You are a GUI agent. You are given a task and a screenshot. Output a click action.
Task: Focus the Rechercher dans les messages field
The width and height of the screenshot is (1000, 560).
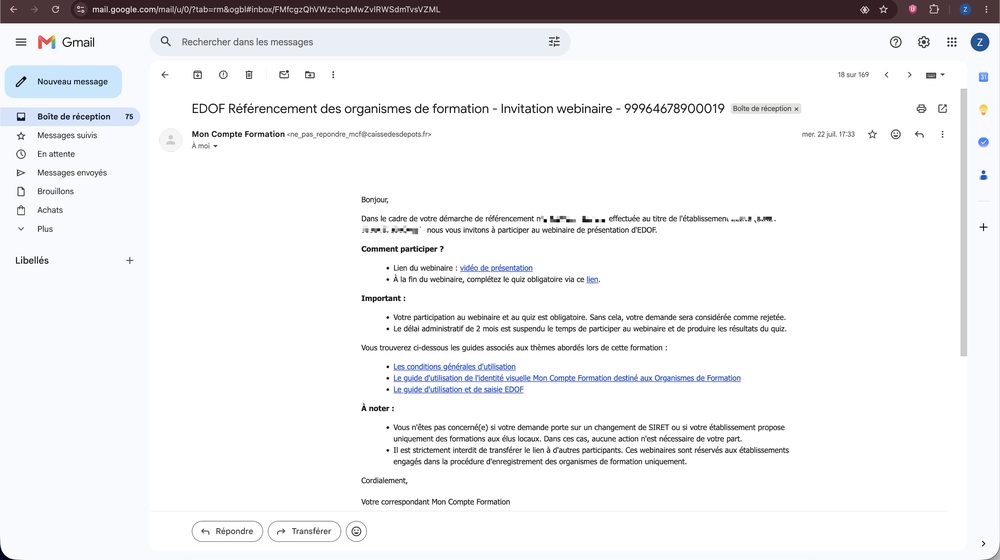pyautogui.click(x=360, y=42)
